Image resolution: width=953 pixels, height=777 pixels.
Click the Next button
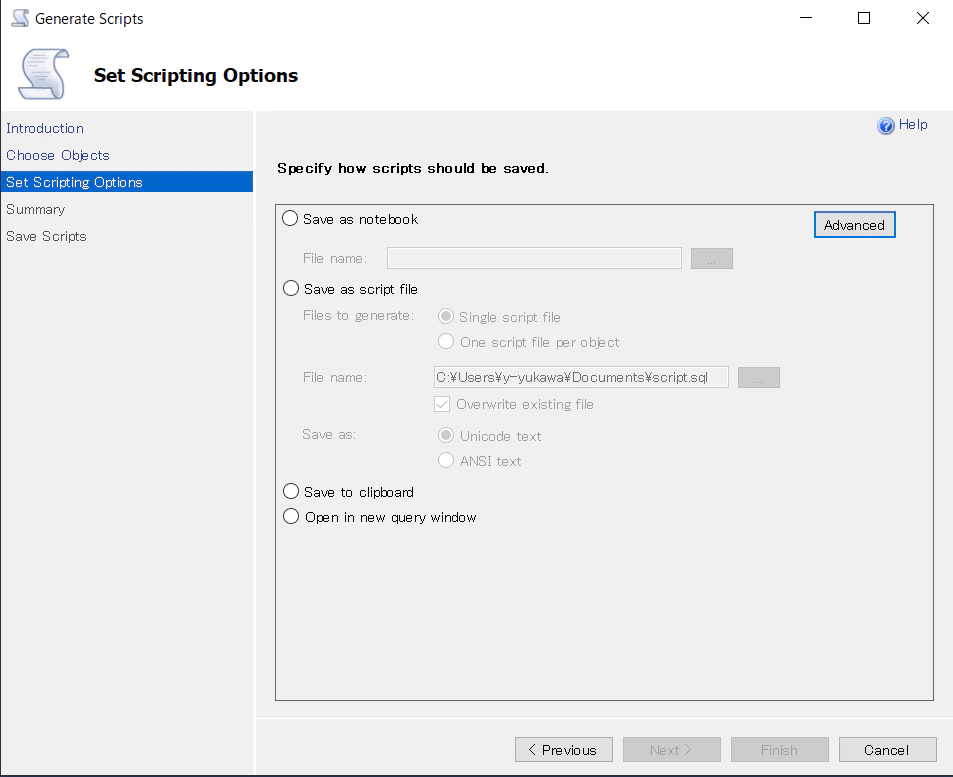[672, 750]
